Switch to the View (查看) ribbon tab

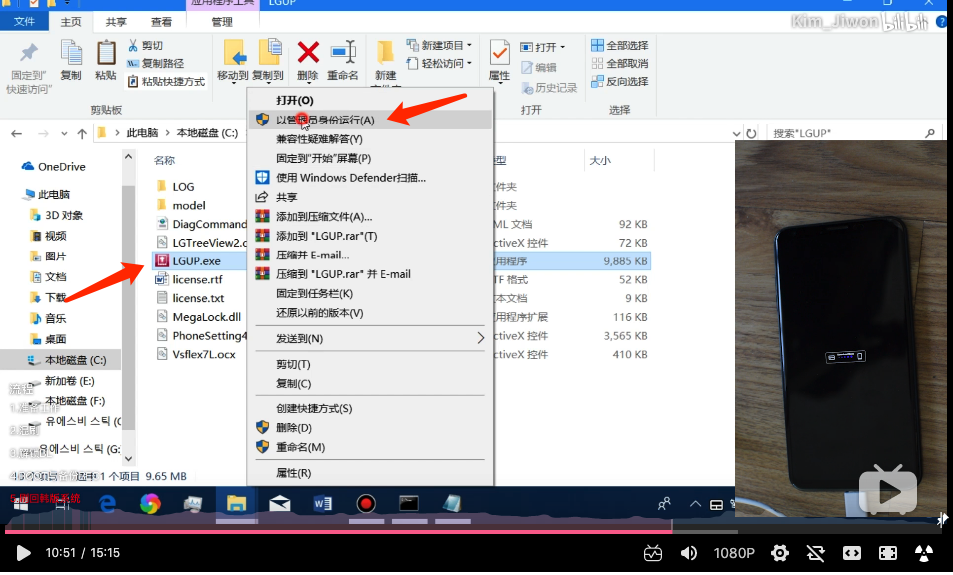click(x=161, y=22)
